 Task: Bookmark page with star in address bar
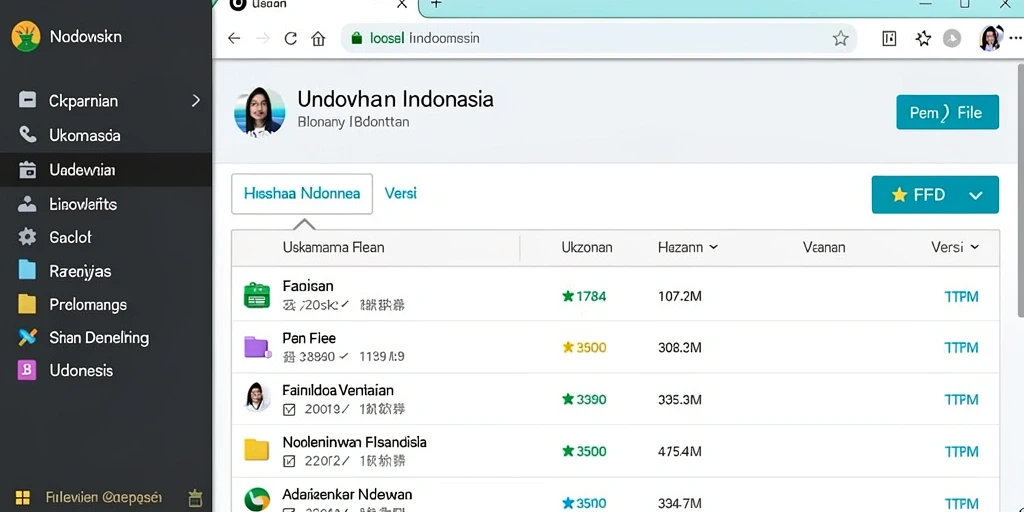point(840,39)
